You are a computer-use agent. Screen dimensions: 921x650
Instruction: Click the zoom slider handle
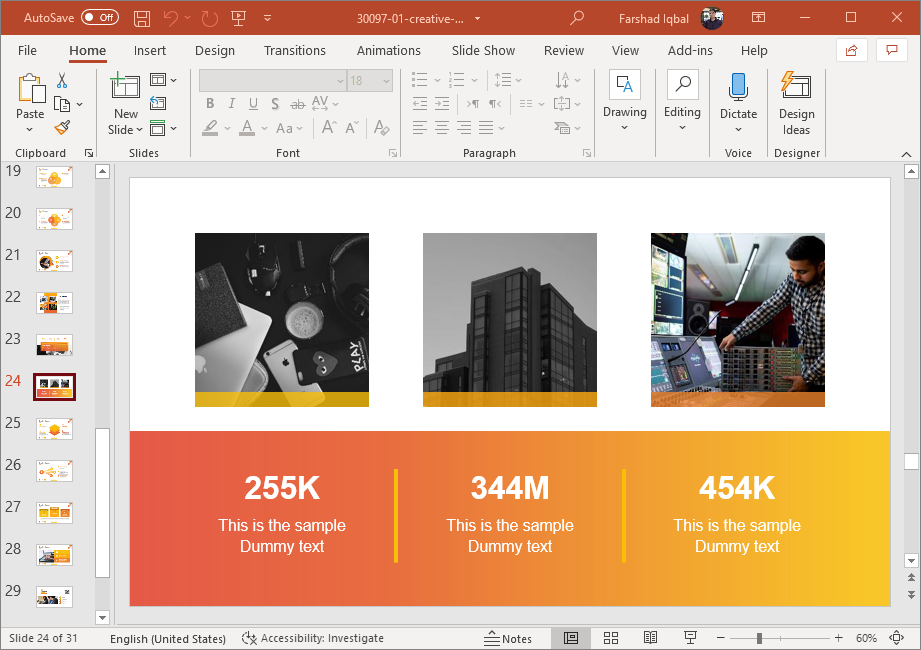(759, 638)
